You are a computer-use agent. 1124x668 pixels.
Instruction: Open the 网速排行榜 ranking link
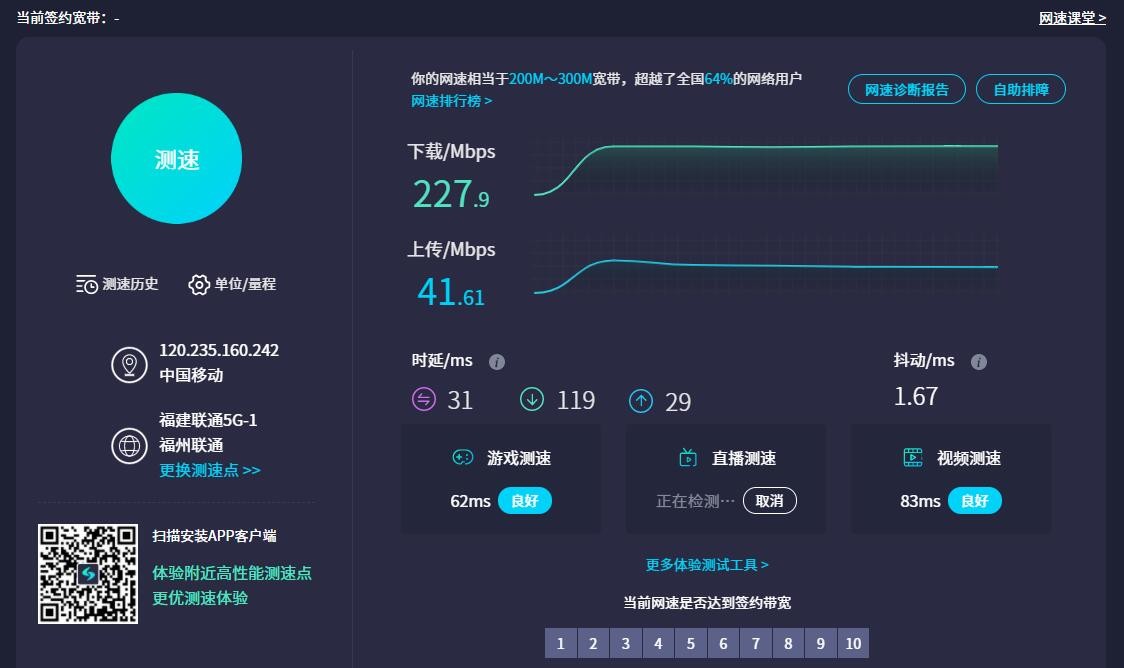[x=452, y=101]
